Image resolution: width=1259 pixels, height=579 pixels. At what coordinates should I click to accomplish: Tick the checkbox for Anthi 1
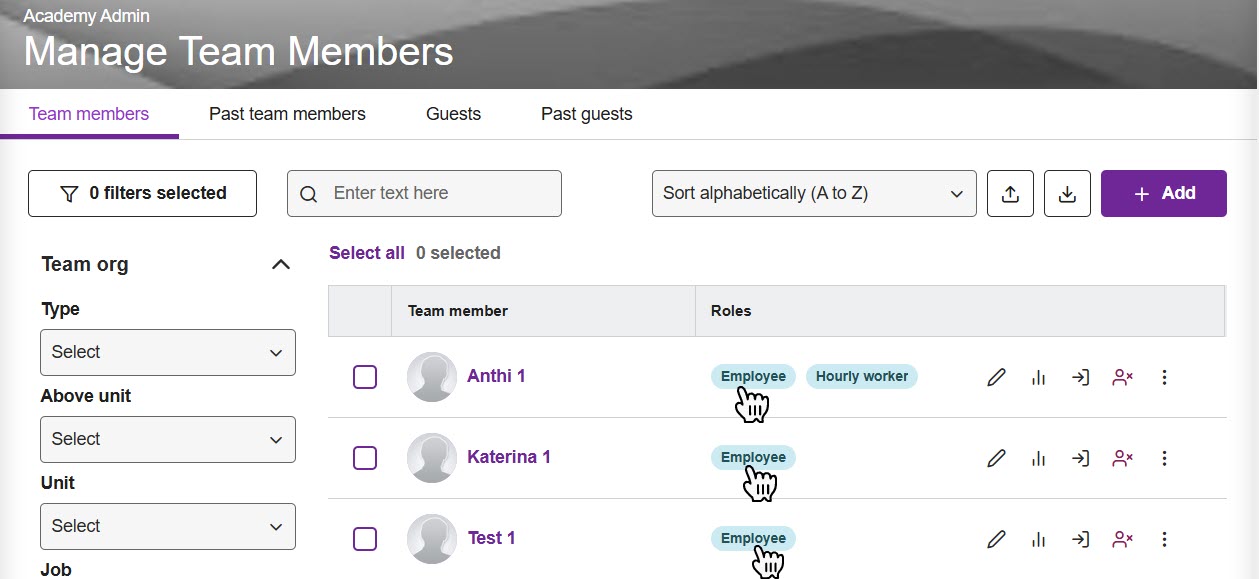click(x=365, y=377)
